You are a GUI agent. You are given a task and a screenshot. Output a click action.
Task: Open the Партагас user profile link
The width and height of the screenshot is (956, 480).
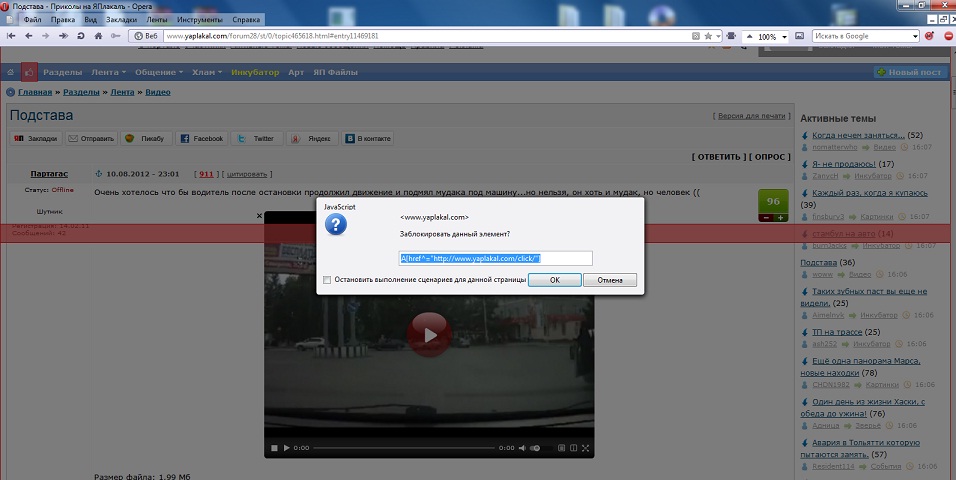(x=49, y=174)
